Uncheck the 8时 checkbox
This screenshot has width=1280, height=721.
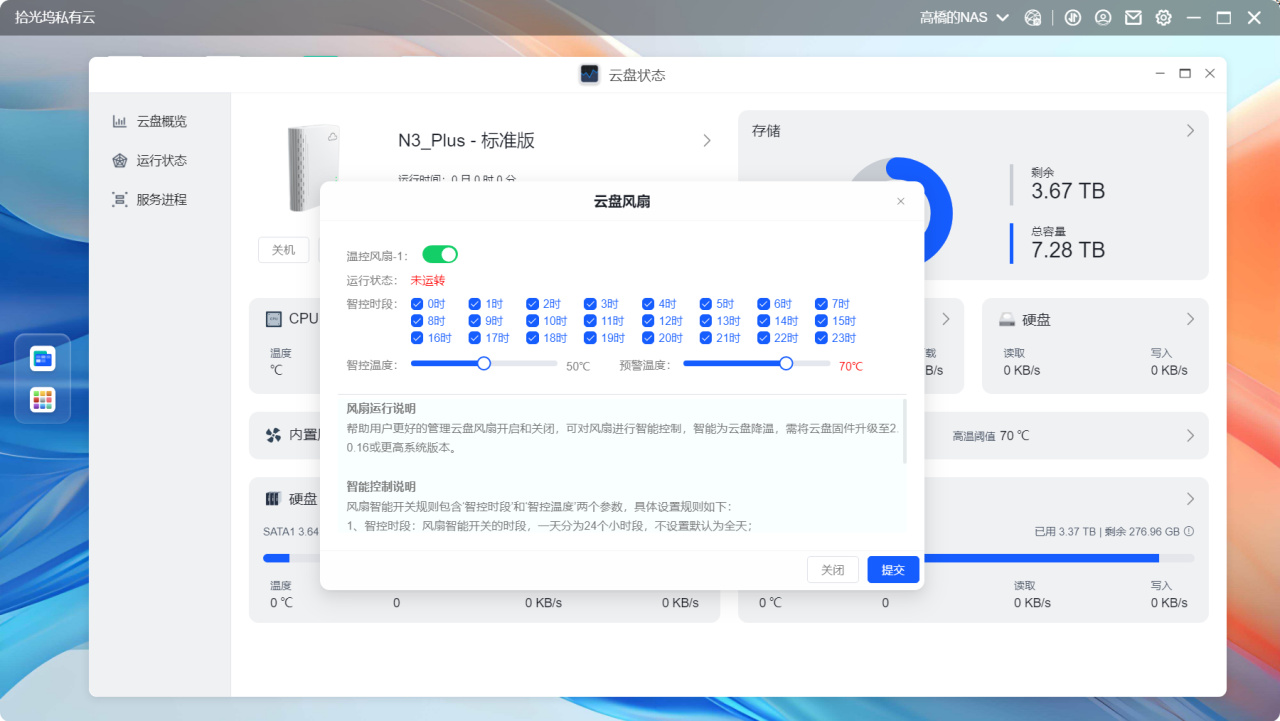point(417,321)
